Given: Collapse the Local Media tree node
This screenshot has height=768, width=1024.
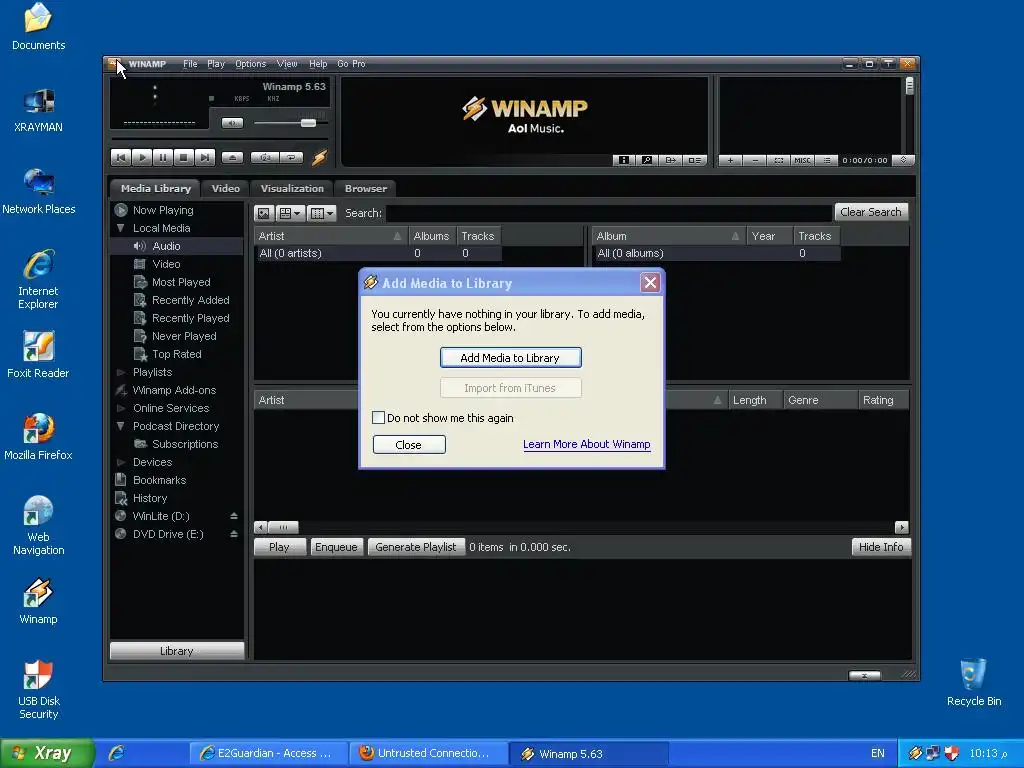Looking at the screenshot, I should coord(120,228).
